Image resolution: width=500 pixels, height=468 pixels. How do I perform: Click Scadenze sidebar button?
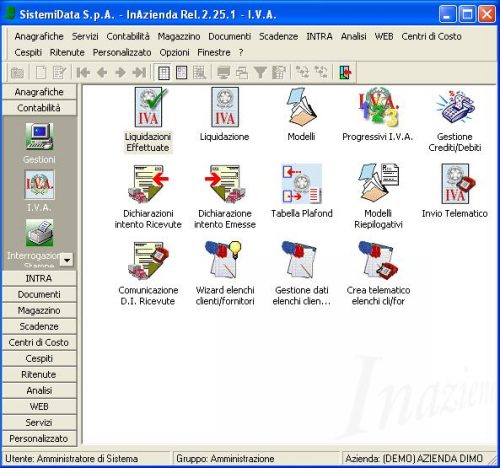pos(39,326)
